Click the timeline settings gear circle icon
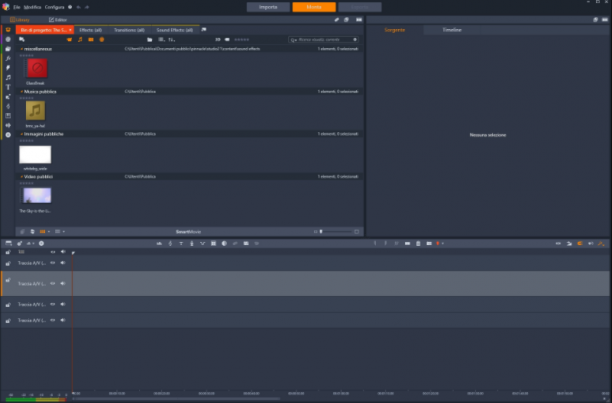612x403 pixels. [41, 243]
